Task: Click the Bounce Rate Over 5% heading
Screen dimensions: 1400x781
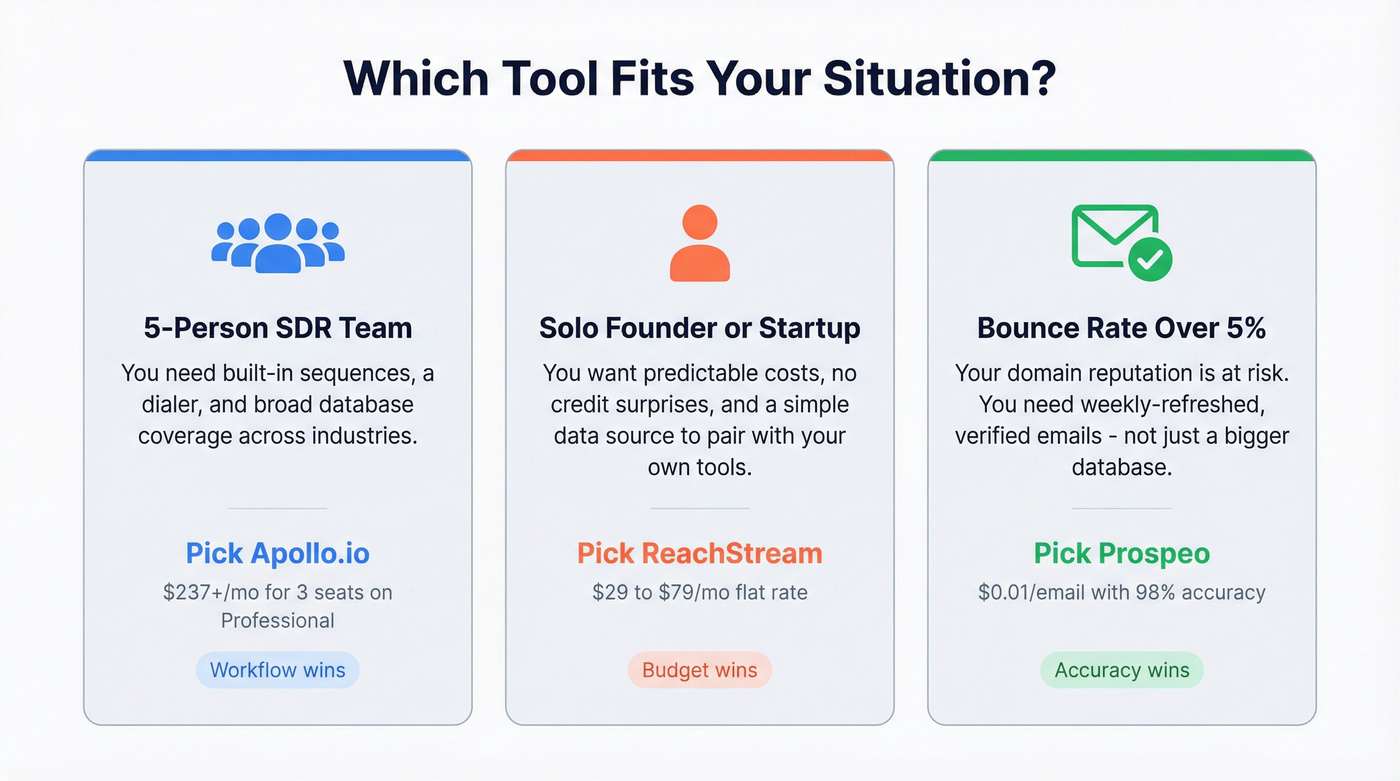Action: [1122, 328]
